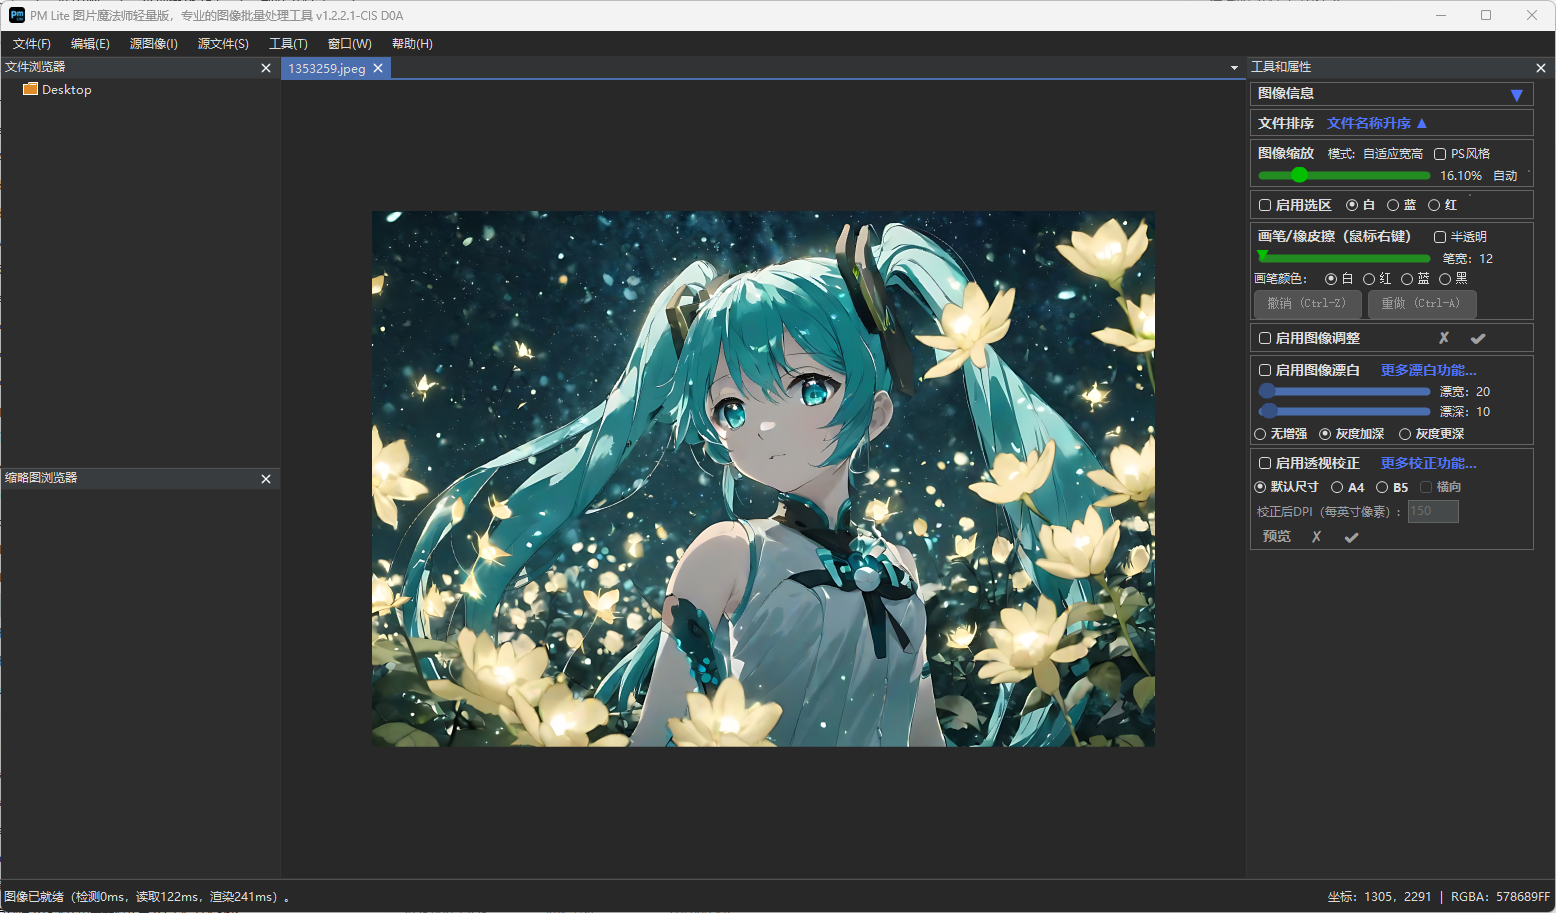
Task: Close the 缩略图浏览器 panel
Action: (x=266, y=479)
